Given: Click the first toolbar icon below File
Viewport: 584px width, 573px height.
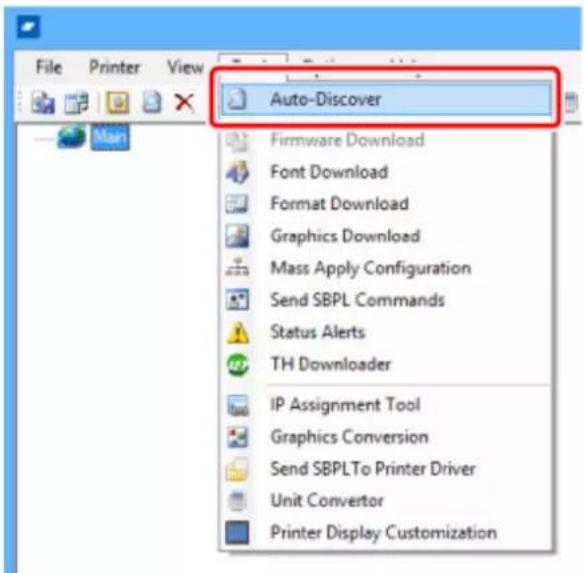Looking at the screenshot, I should (43, 102).
